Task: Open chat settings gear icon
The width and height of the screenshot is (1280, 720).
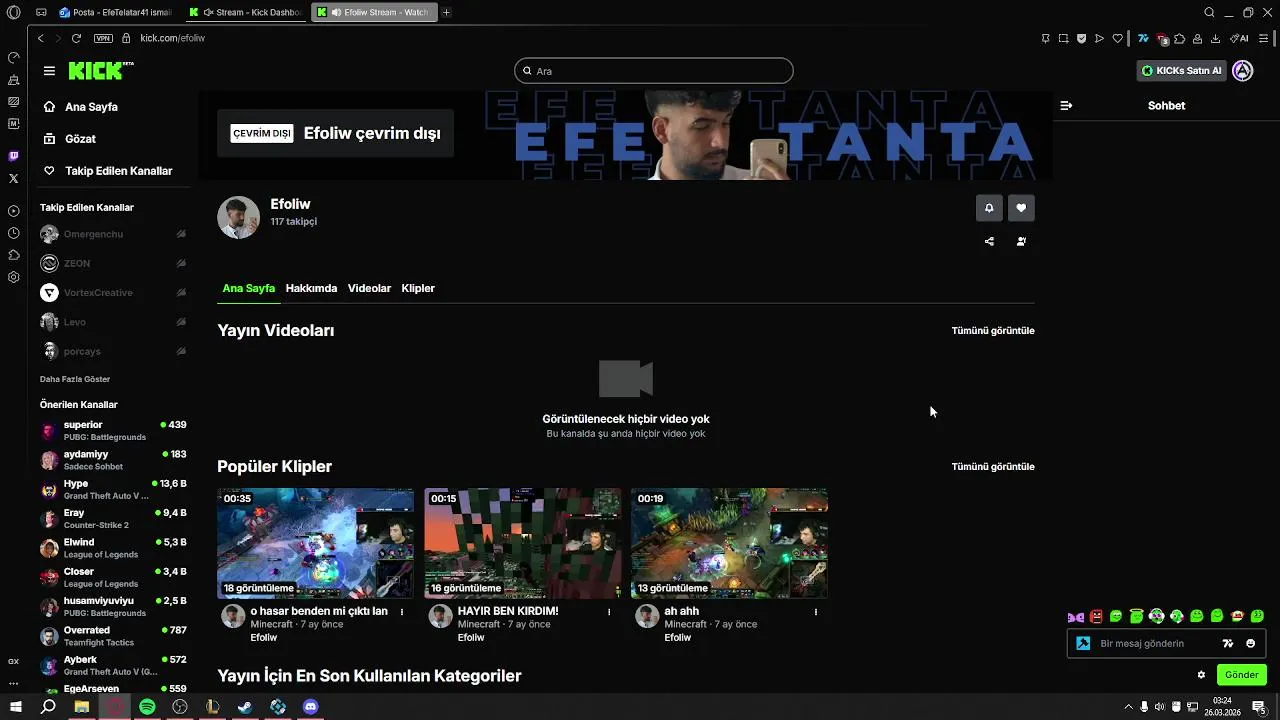Action: pos(1201,675)
